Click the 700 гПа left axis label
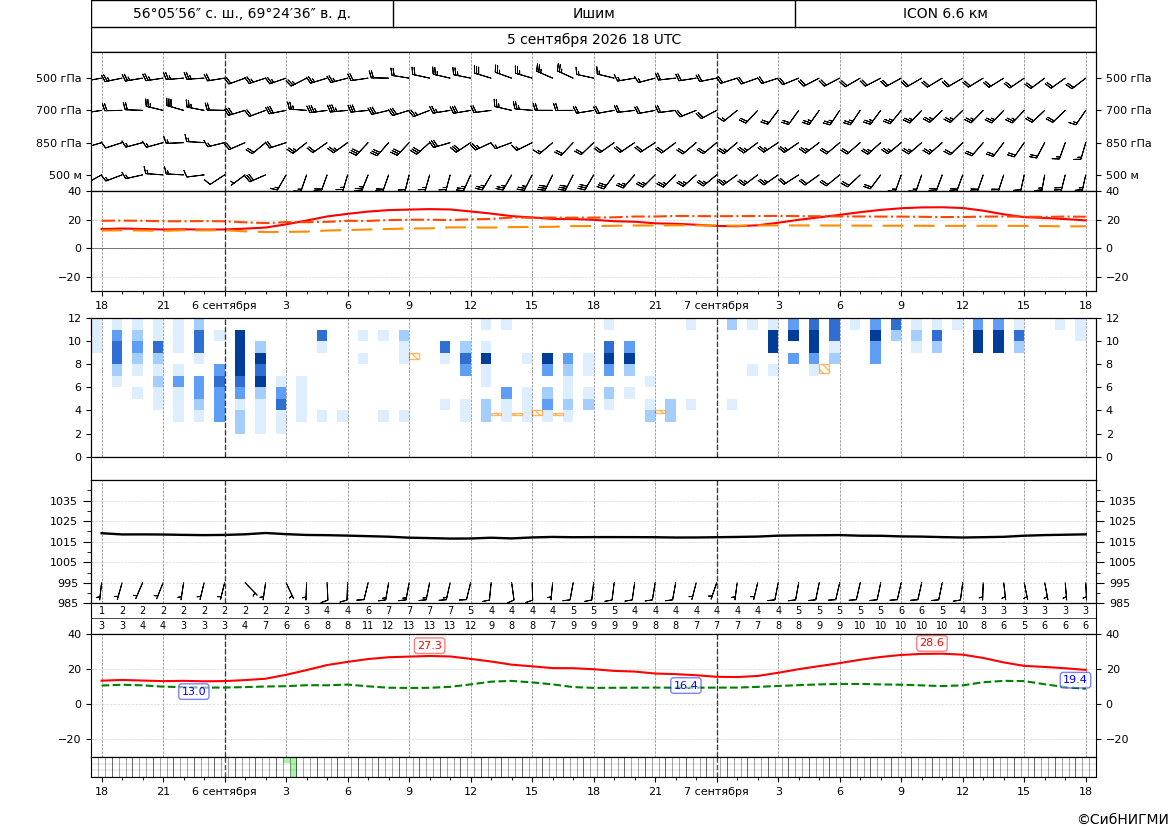 tap(59, 110)
